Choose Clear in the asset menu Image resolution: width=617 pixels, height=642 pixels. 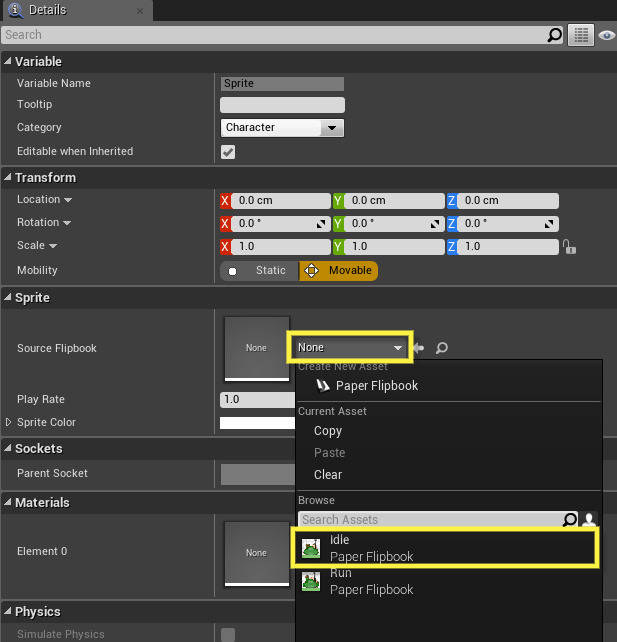[328, 475]
